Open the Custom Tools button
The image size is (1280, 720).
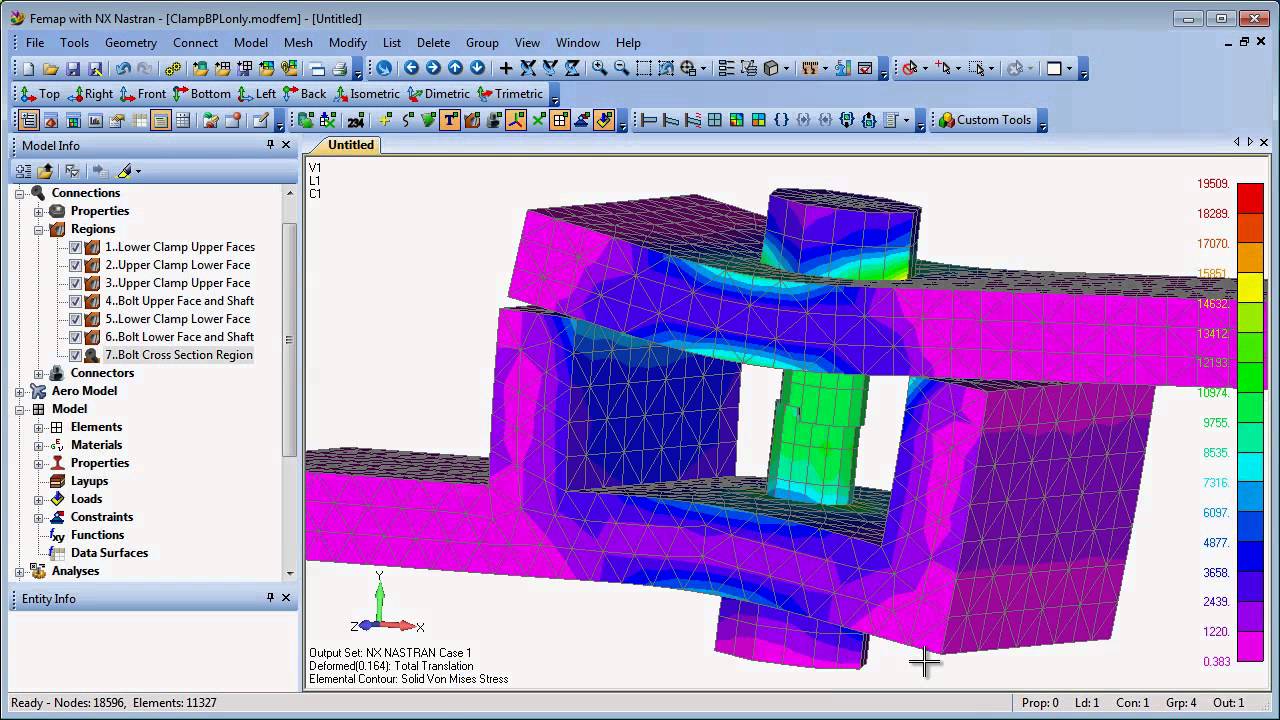pyautogui.click(x=984, y=120)
